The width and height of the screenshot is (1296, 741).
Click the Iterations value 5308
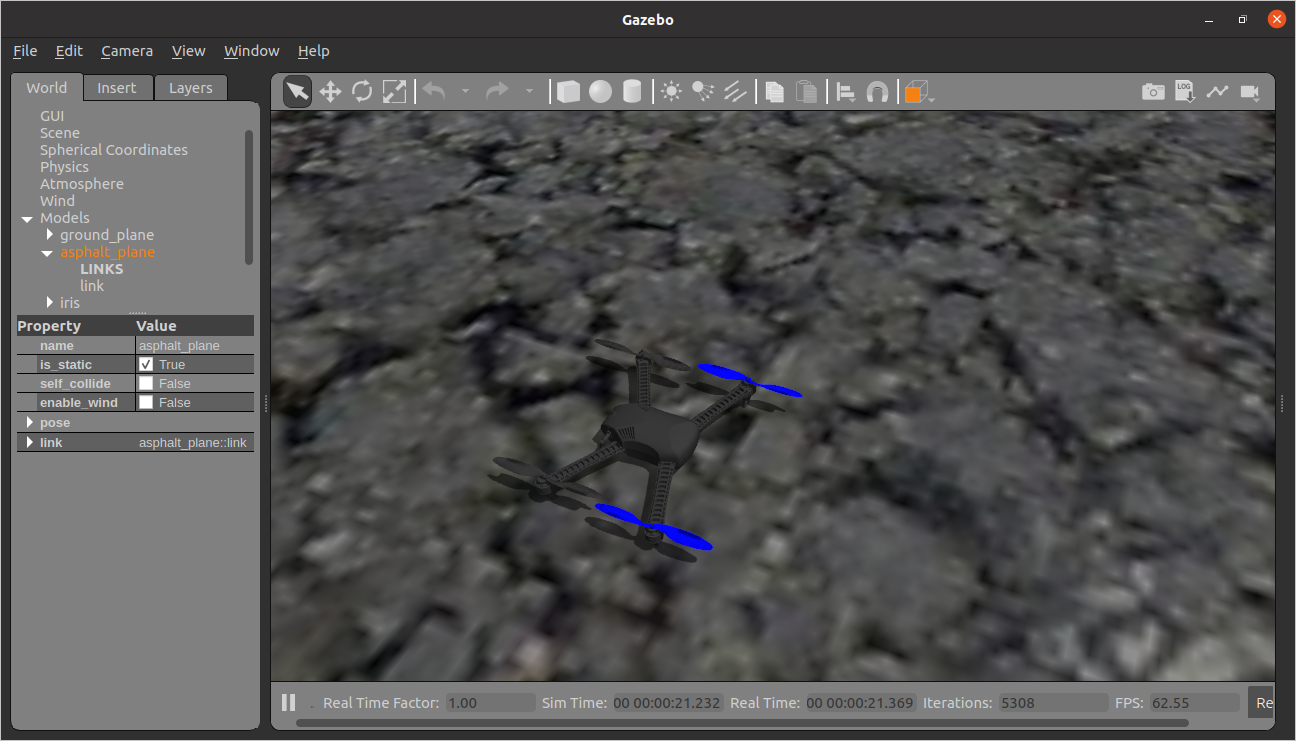pos(1052,703)
